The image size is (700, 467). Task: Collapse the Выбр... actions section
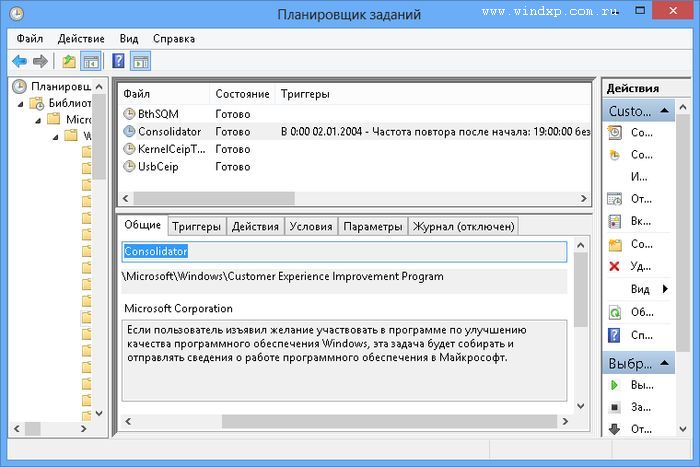pos(664,363)
